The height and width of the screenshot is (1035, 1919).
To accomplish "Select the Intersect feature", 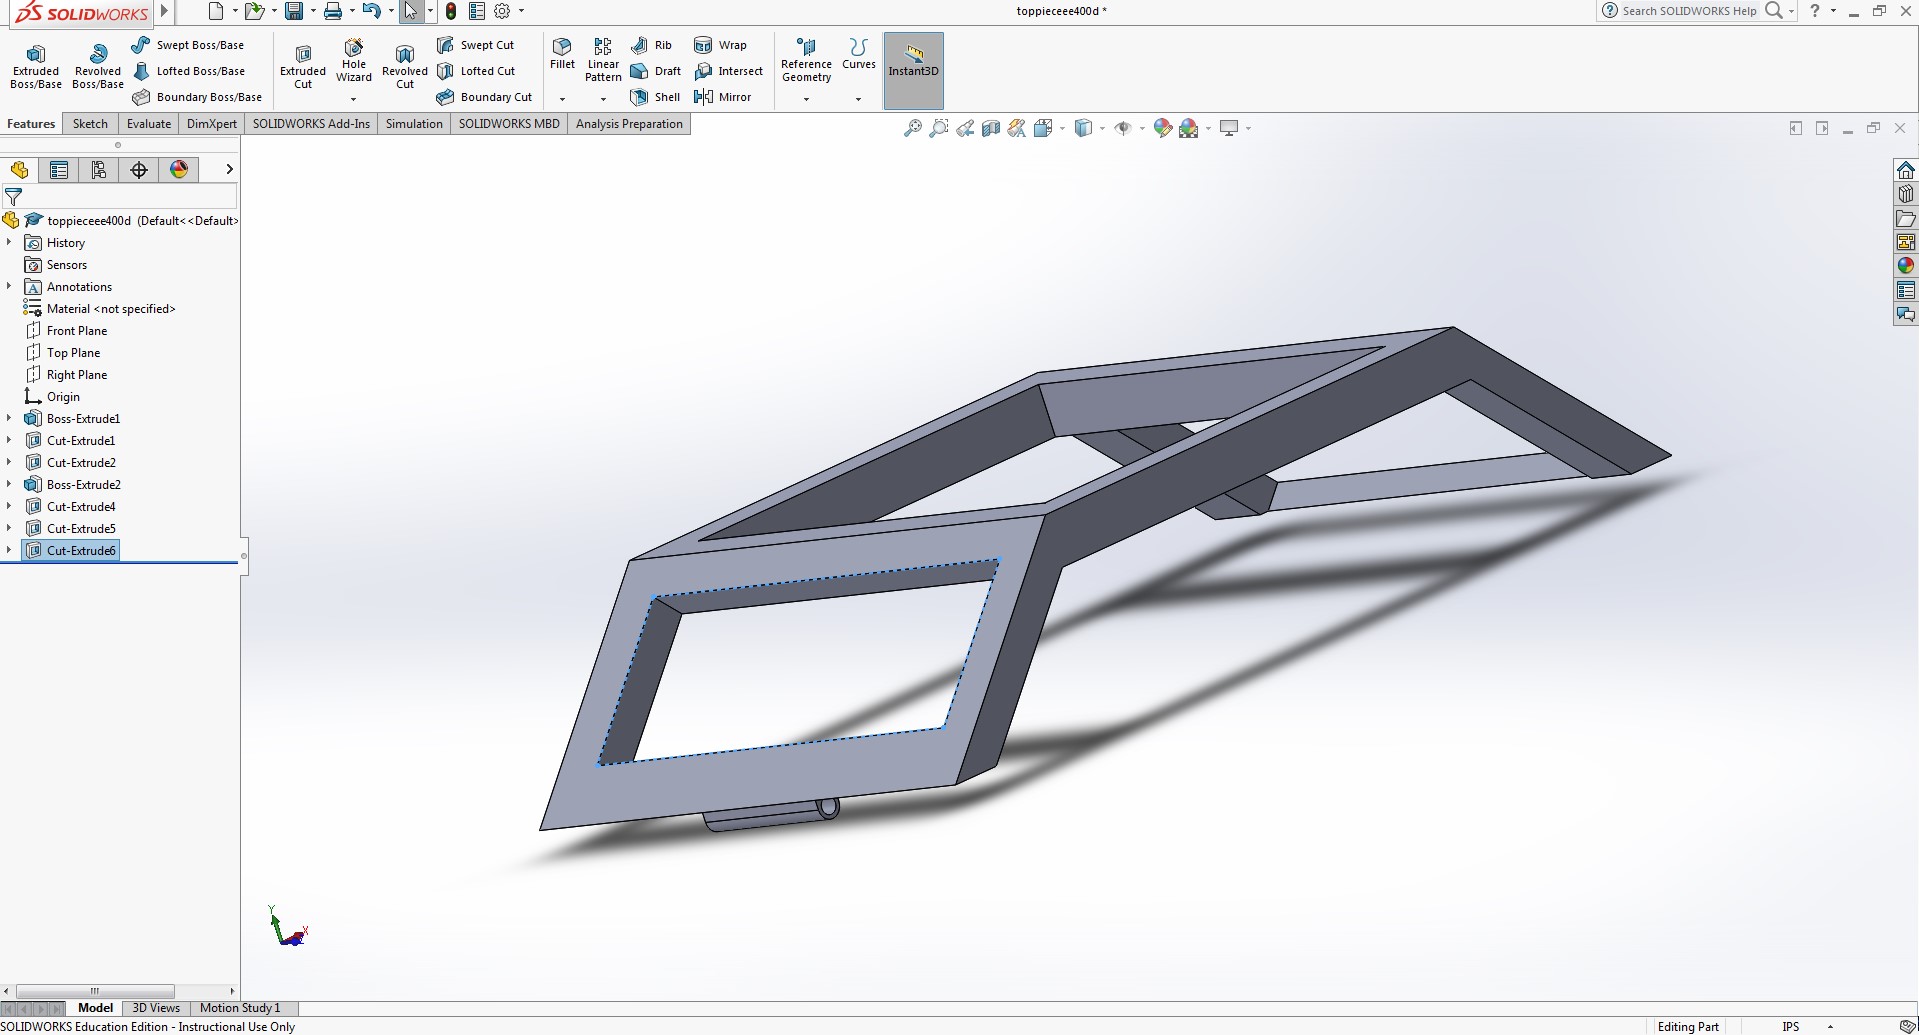I will pos(729,71).
